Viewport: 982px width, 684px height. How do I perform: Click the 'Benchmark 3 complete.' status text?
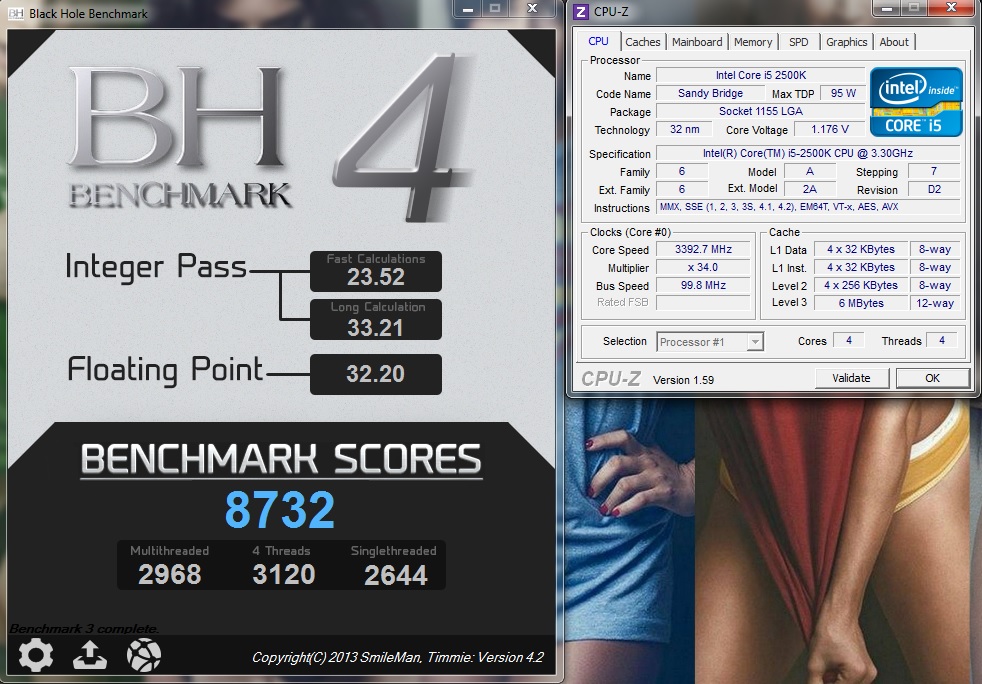coord(84,628)
